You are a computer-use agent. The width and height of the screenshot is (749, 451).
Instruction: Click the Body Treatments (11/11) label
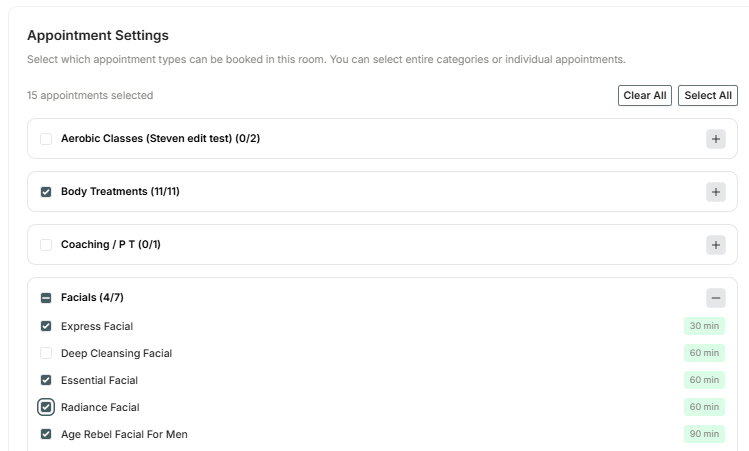click(x=120, y=192)
